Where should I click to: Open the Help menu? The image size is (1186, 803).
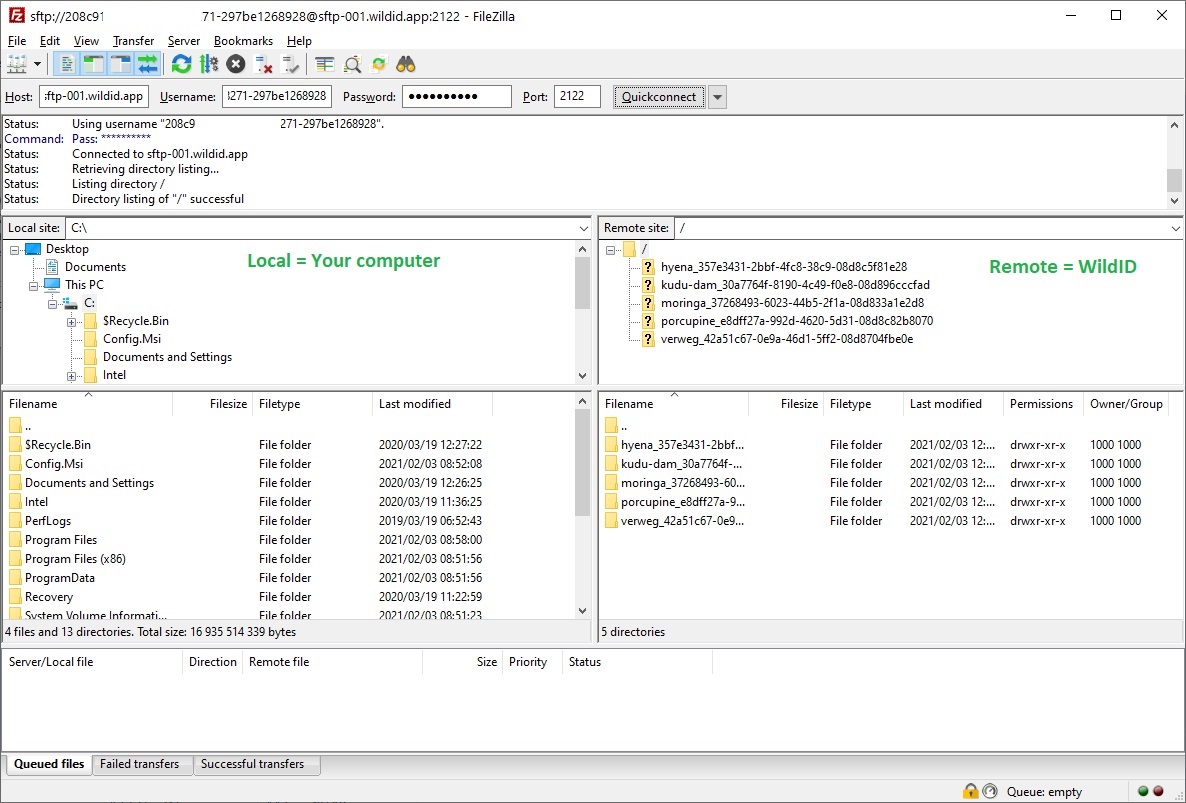click(300, 41)
